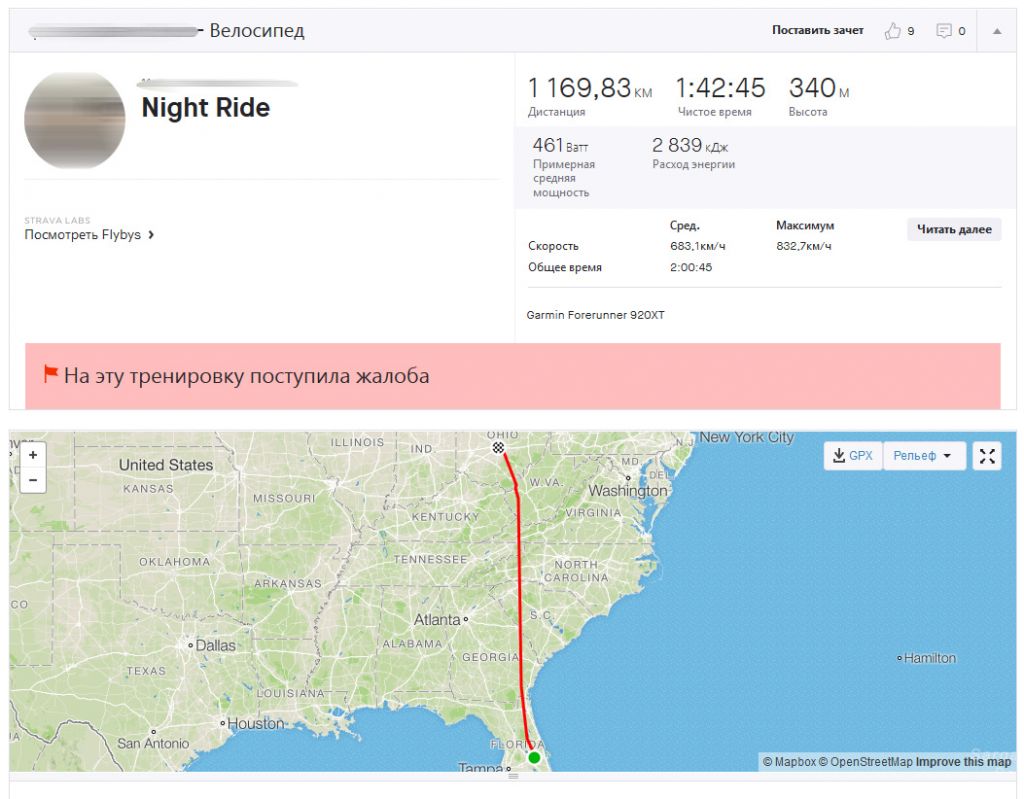Zoom out on the map with minus

33,480
